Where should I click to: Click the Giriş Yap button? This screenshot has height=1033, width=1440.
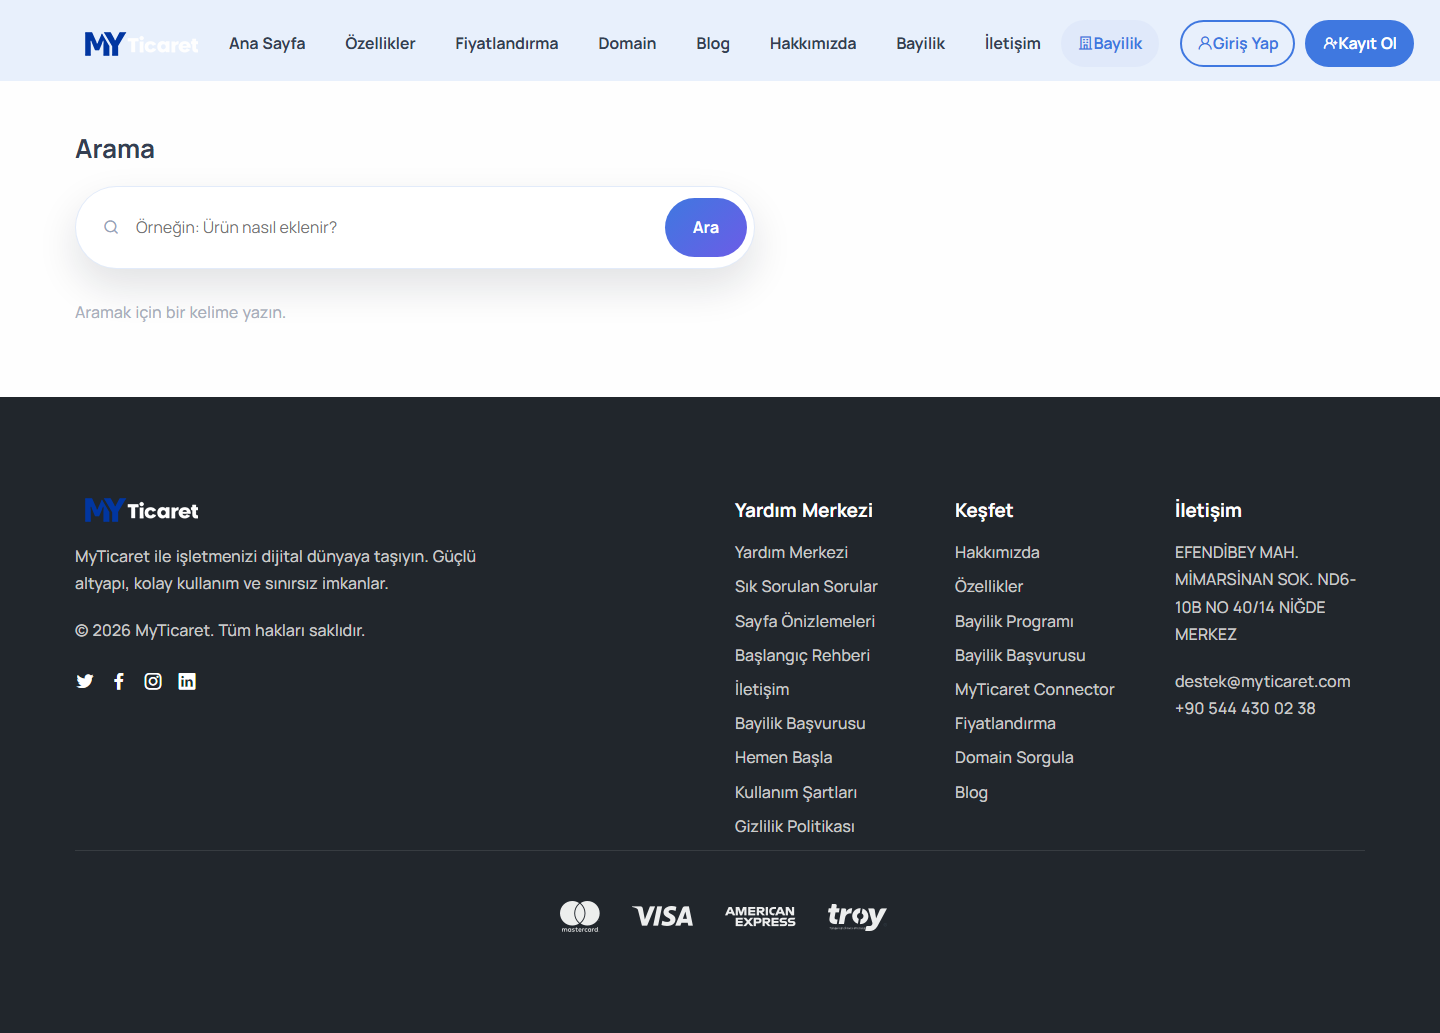coord(1237,44)
